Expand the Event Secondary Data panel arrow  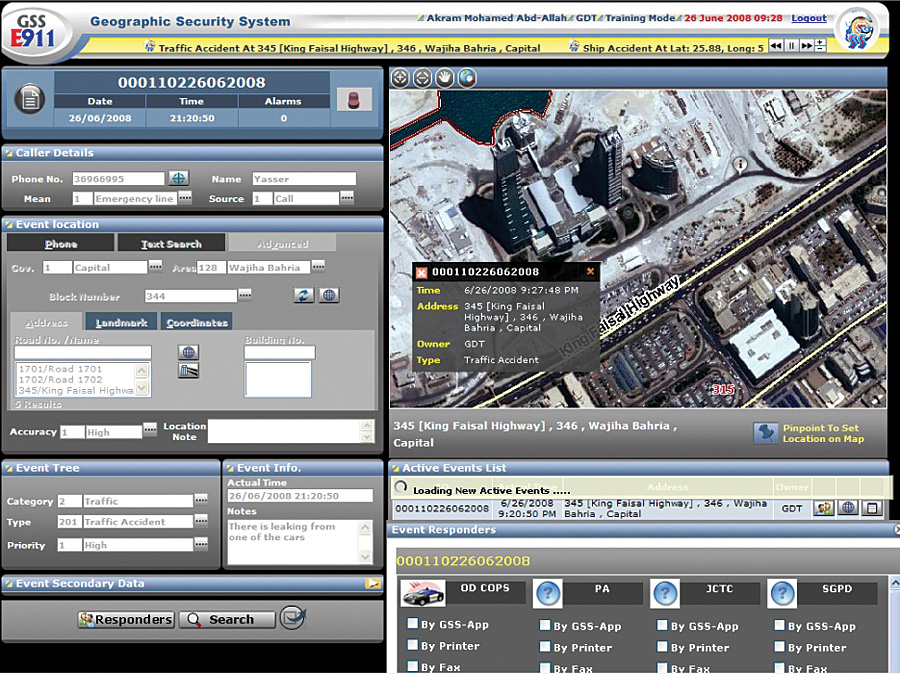[373, 583]
